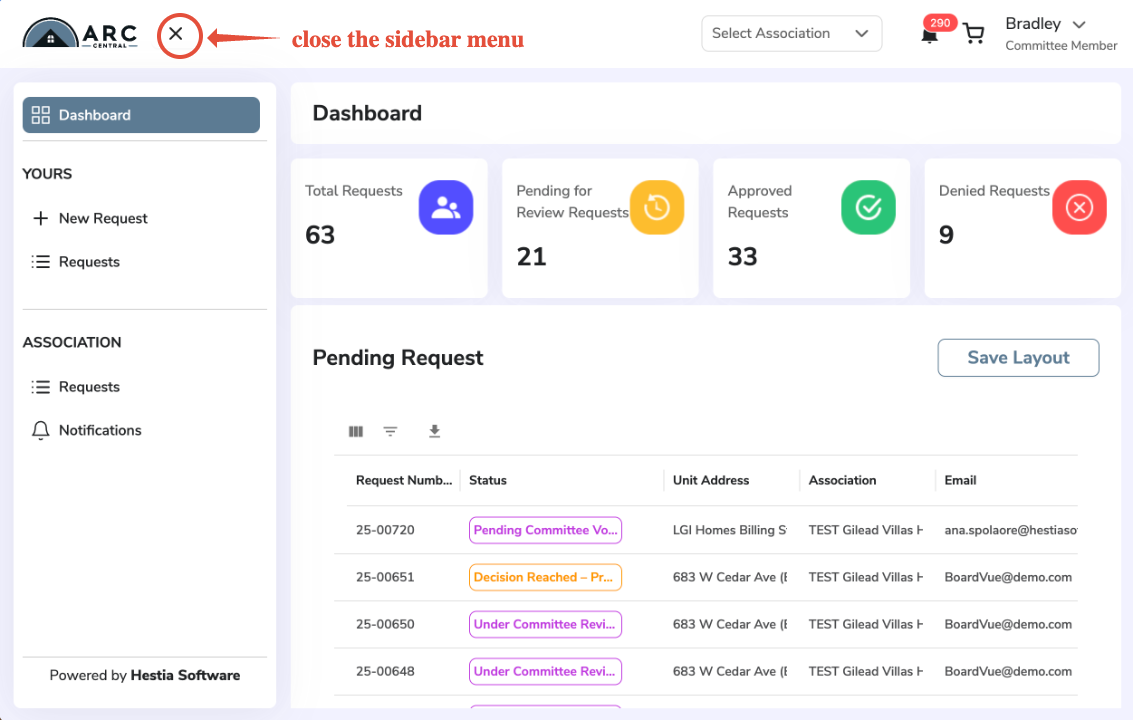Click the Denied Requests count 9
Image resolution: width=1133 pixels, height=720 pixels.
click(x=947, y=235)
